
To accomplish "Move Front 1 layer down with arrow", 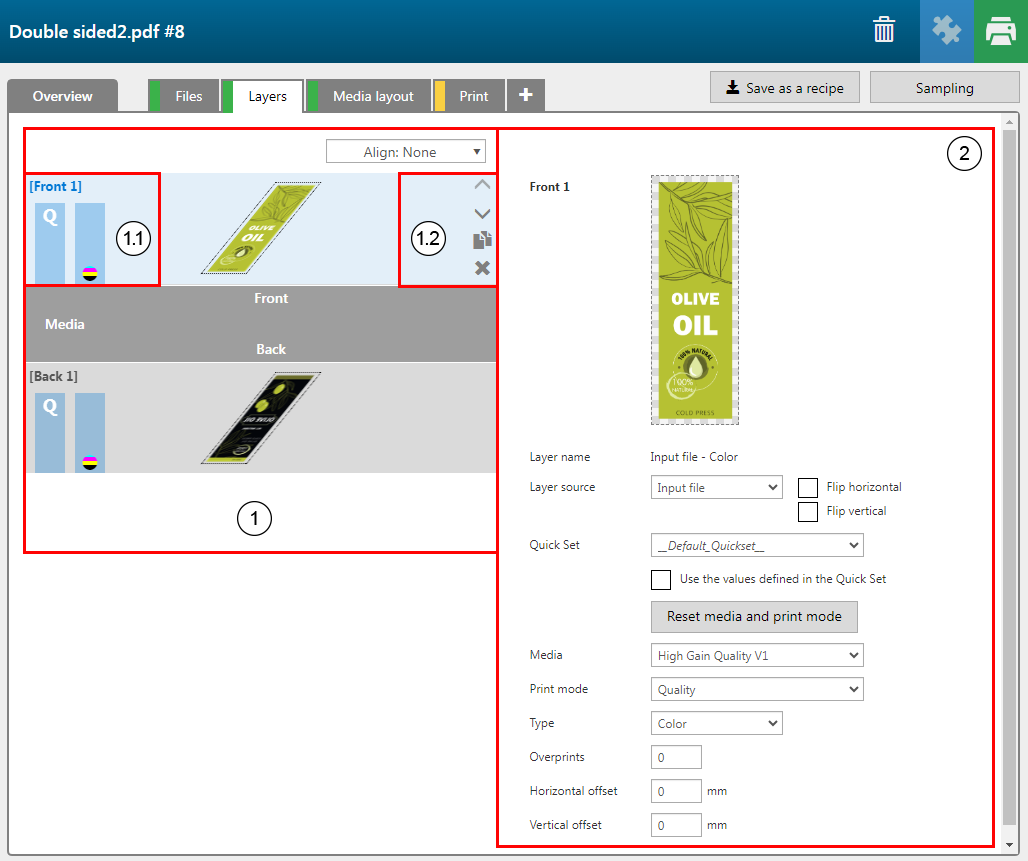I will pos(482,213).
